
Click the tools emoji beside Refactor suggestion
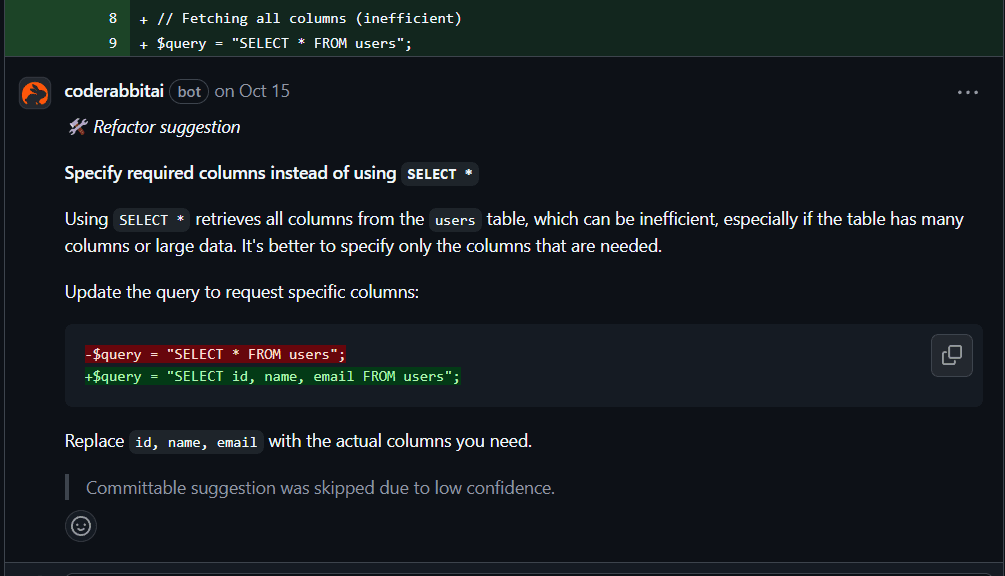coord(77,127)
